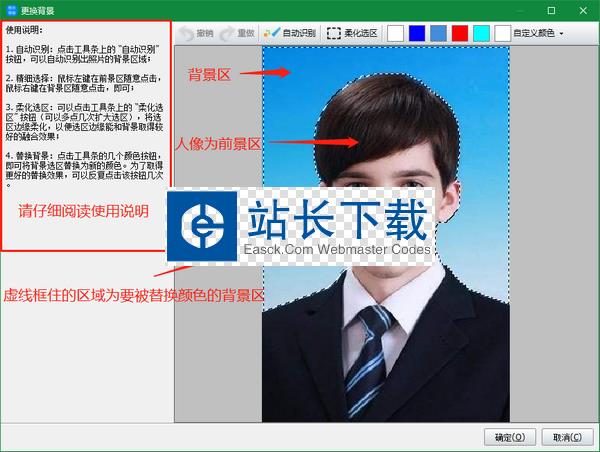Choose the dark blue color swatch
The width and height of the screenshot is (600, 452).
417,33
